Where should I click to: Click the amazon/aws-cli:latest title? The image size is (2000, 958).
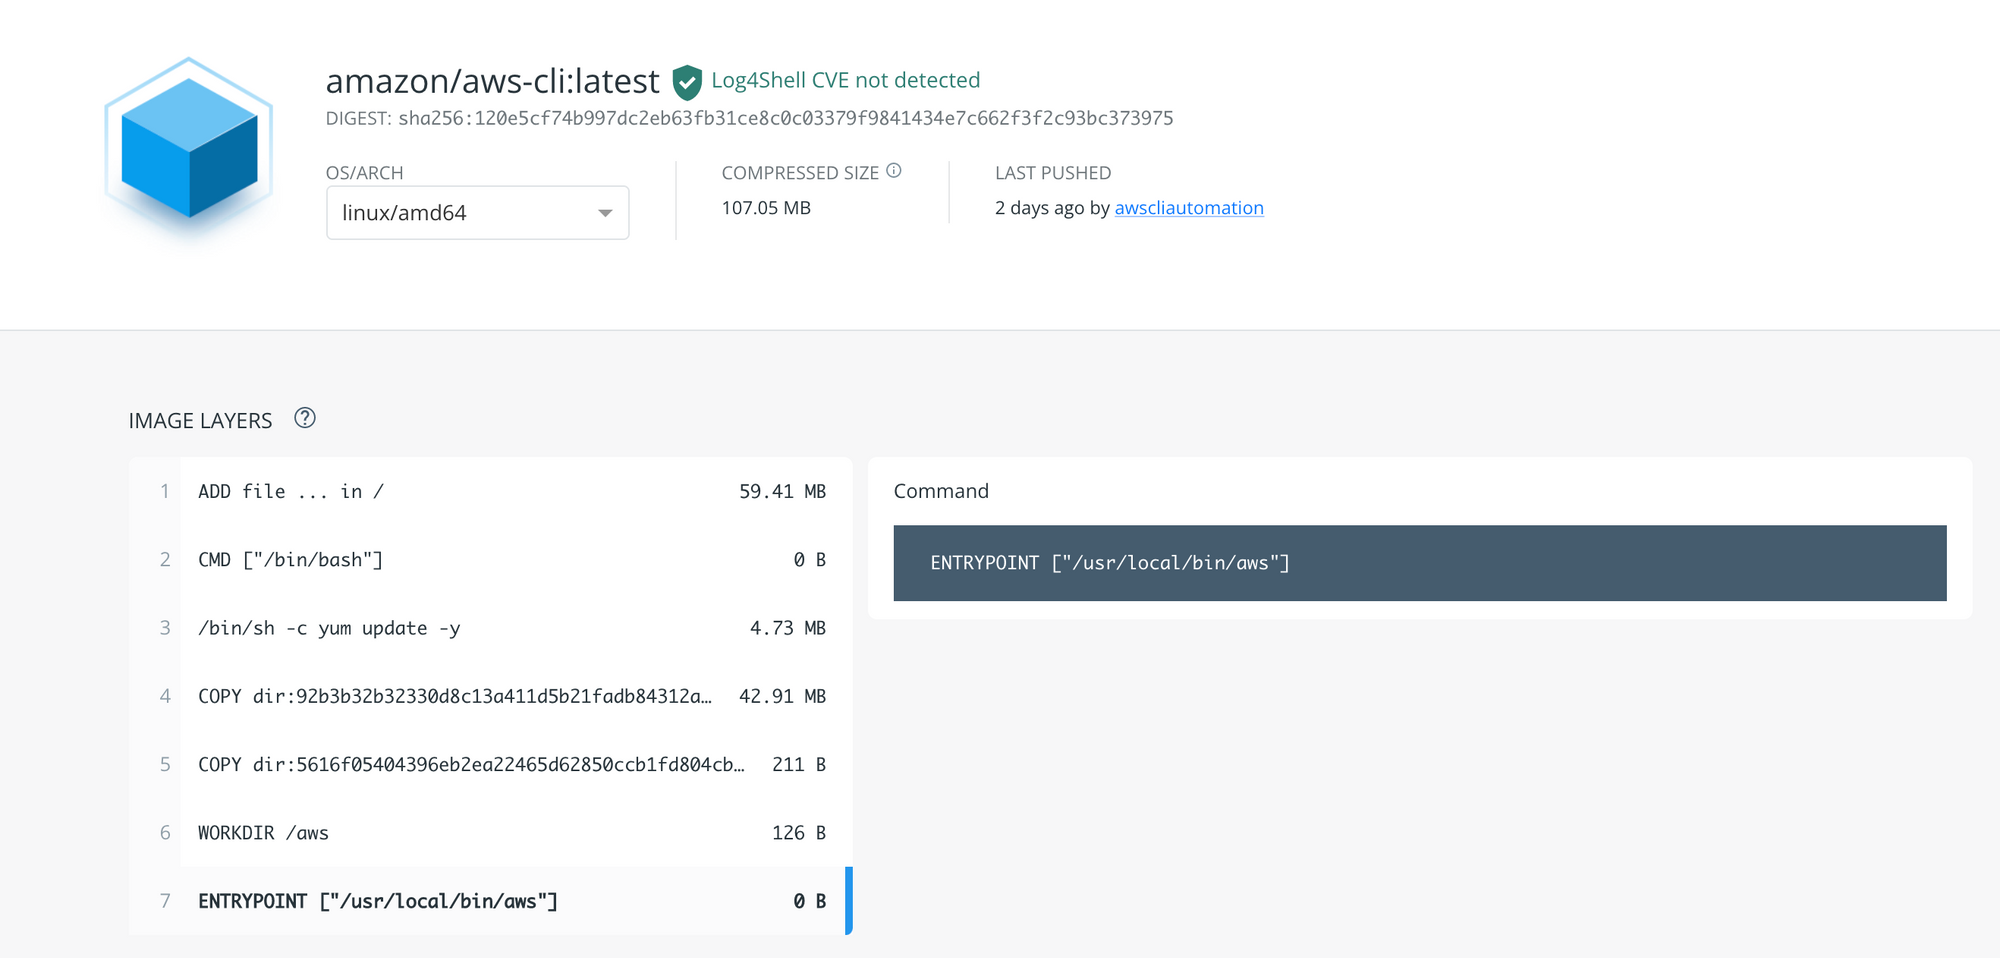(493, 81)
